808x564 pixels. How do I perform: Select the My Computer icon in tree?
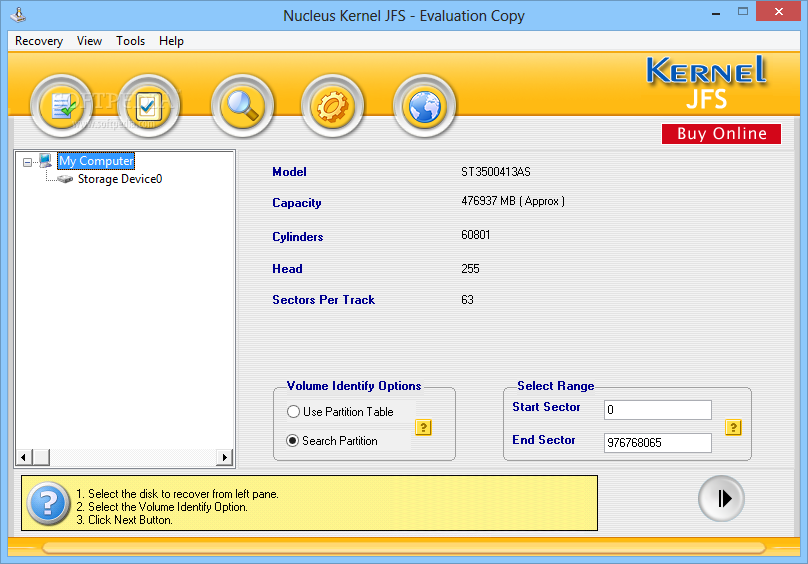pyautogui.click(x=46, y=161)
